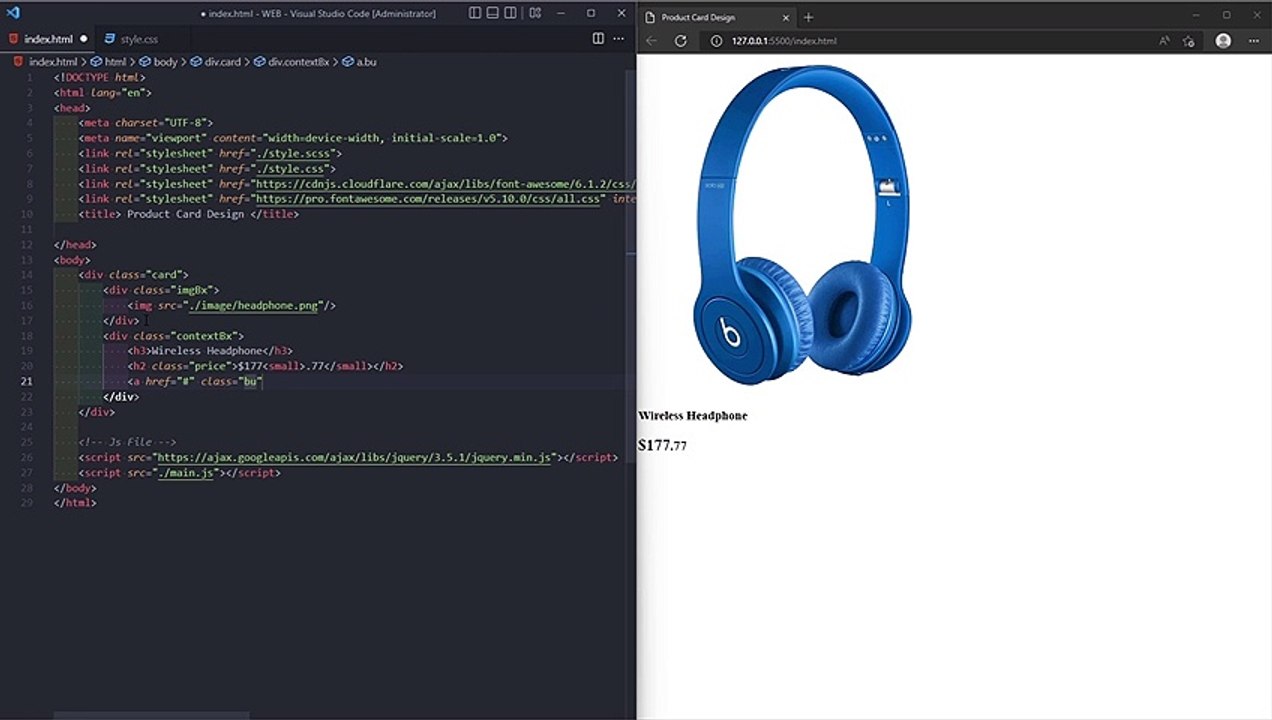Click the Wireless Headphone heading in browser

click(x=693, y=416)
